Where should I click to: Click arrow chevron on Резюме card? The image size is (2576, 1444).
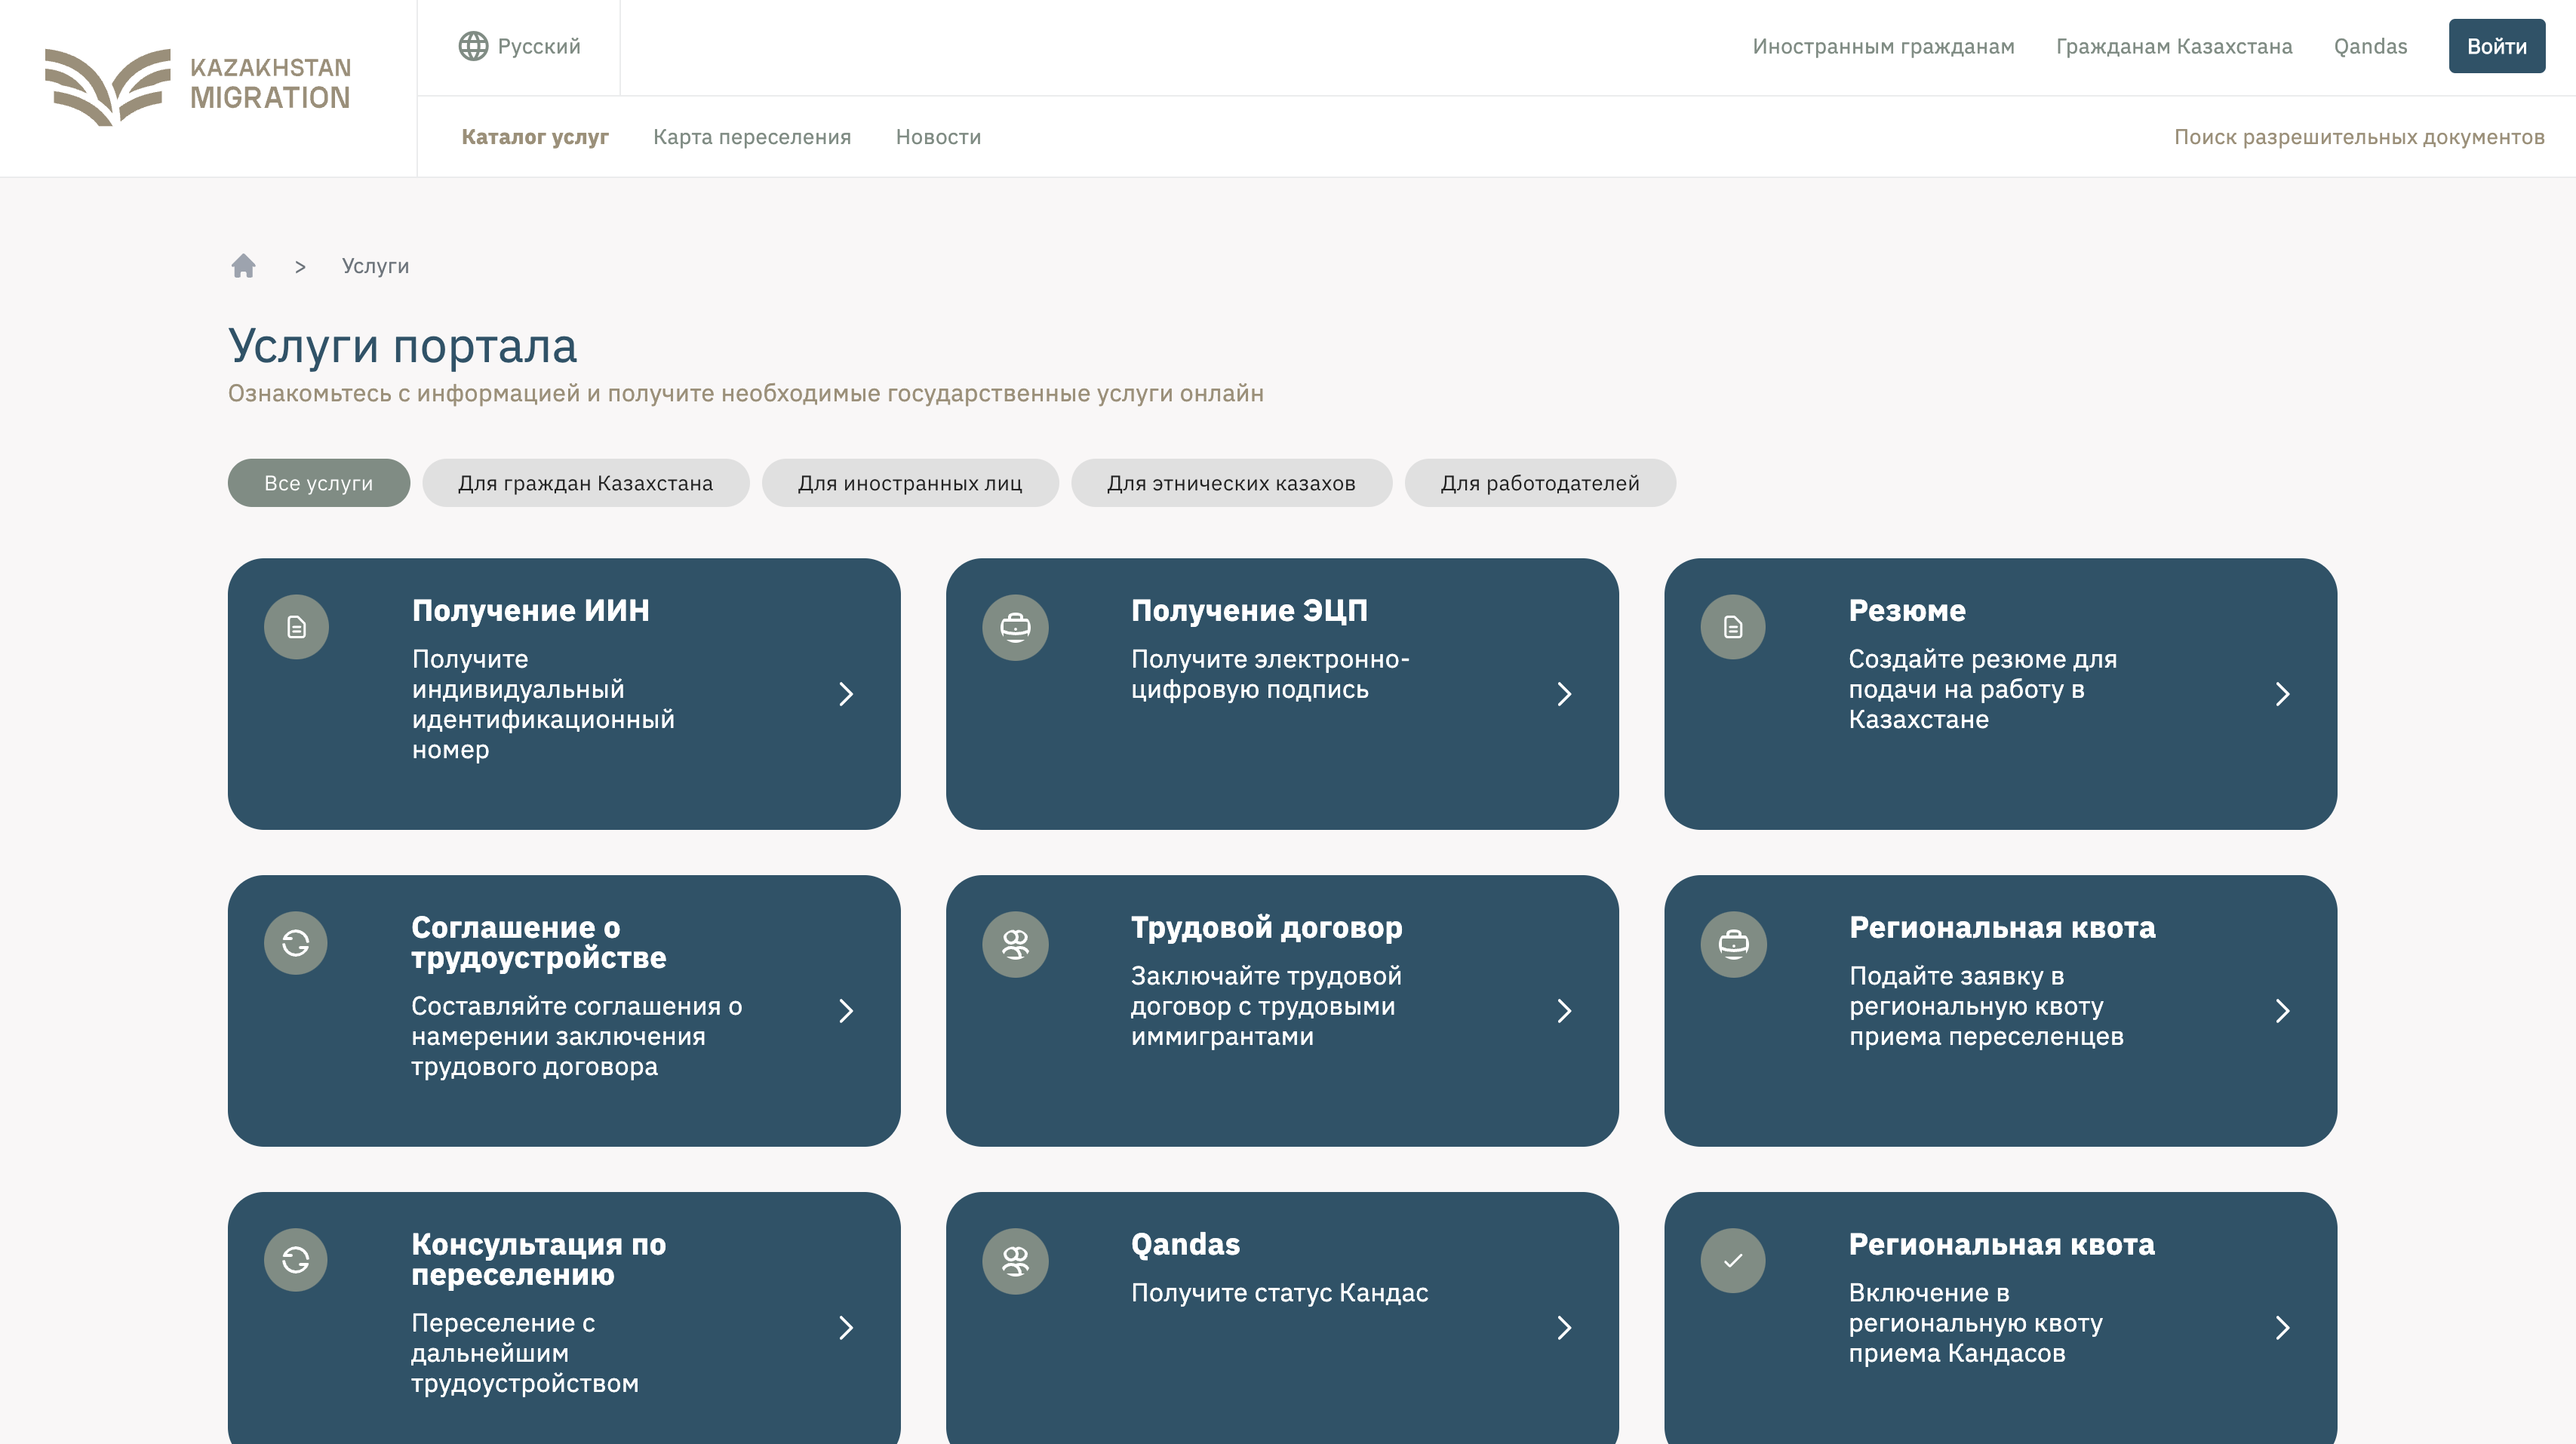(2283, 694)
